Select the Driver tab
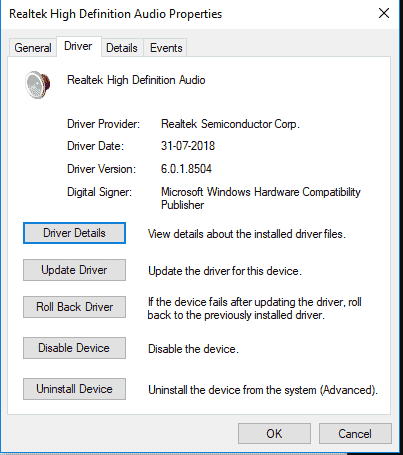 78,46
